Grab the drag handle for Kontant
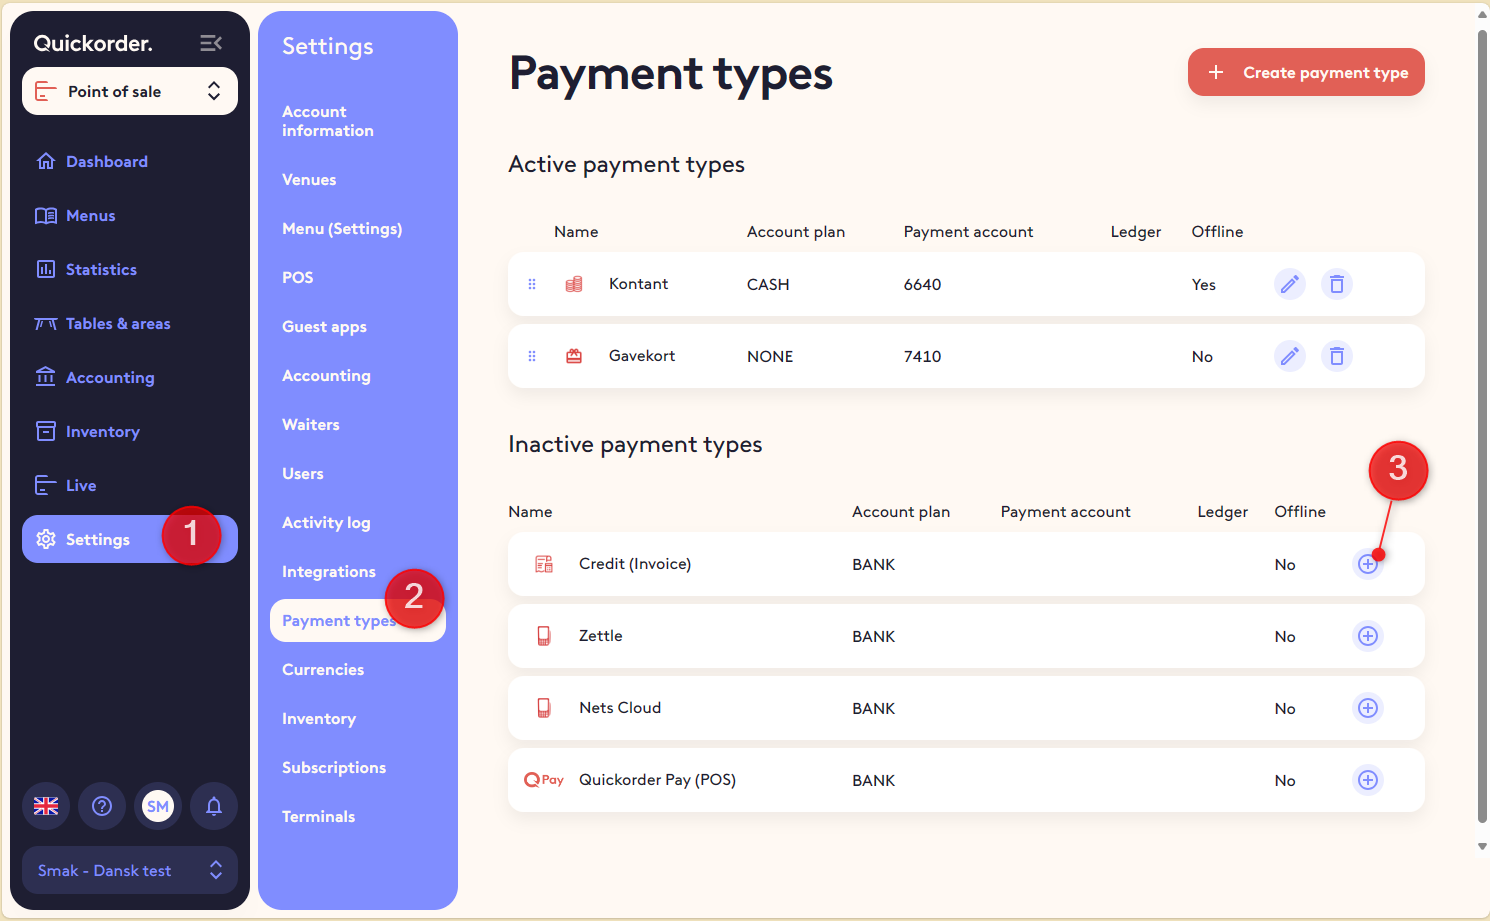Screen dimensions: 1490x921 [532, 284]
